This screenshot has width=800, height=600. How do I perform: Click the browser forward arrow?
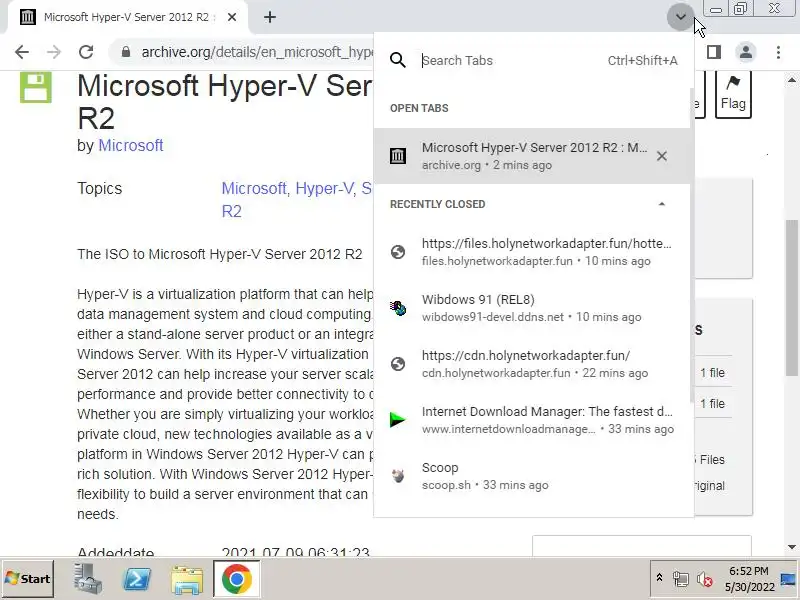click(x=54, y=52)
